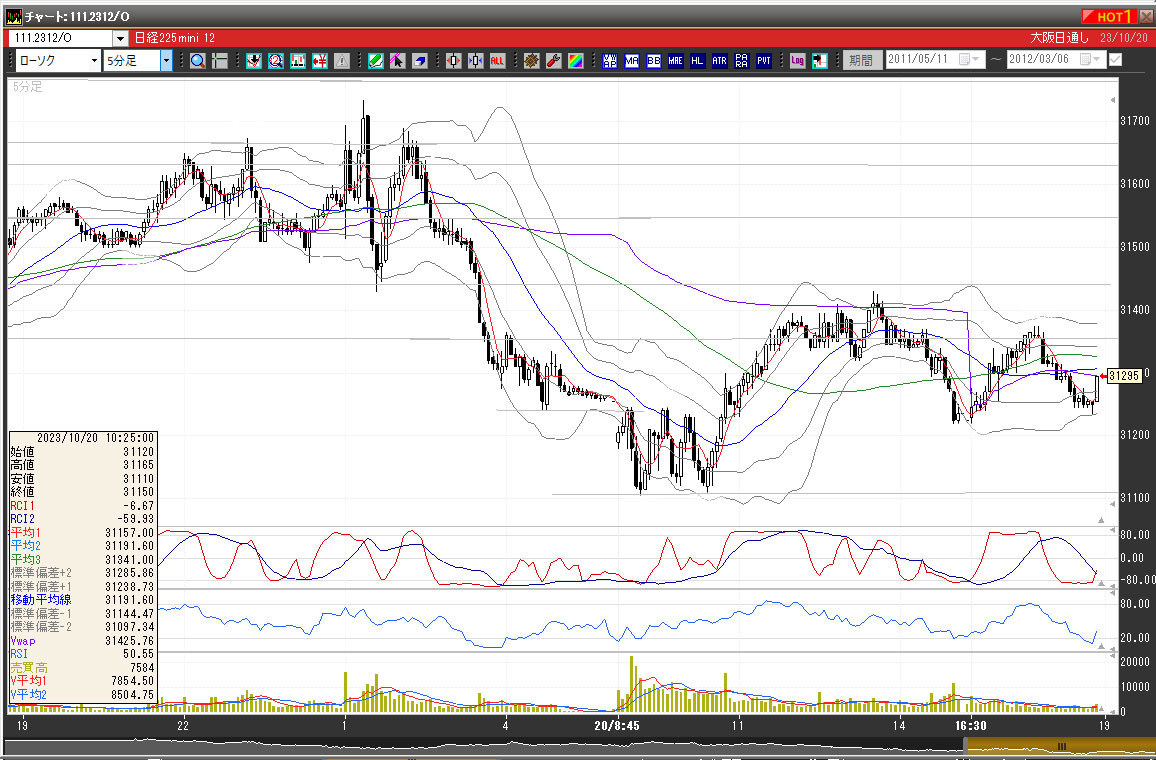Click the RSI 50.55 row in data panel
This screenshot has height=760, width=1156.
point(83,654)
